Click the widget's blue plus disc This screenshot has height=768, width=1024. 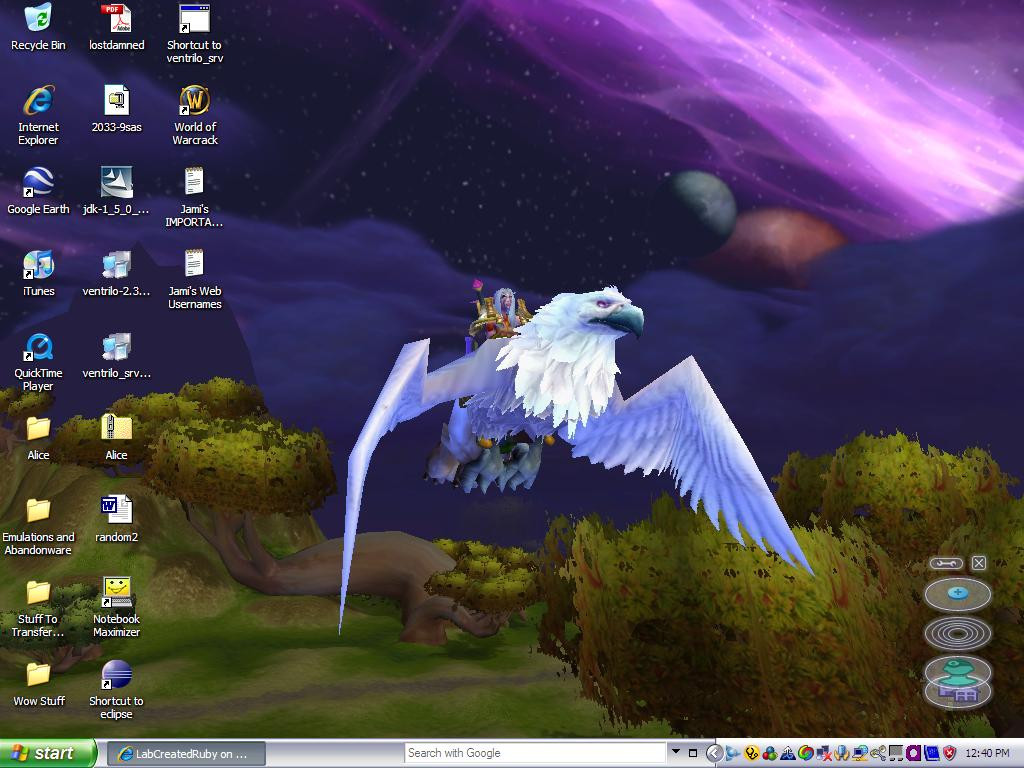click(957, 594)
